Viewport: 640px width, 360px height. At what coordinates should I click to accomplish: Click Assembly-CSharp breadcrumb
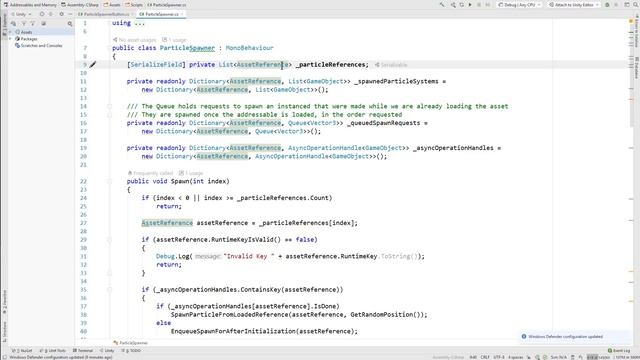click(80, 5)
